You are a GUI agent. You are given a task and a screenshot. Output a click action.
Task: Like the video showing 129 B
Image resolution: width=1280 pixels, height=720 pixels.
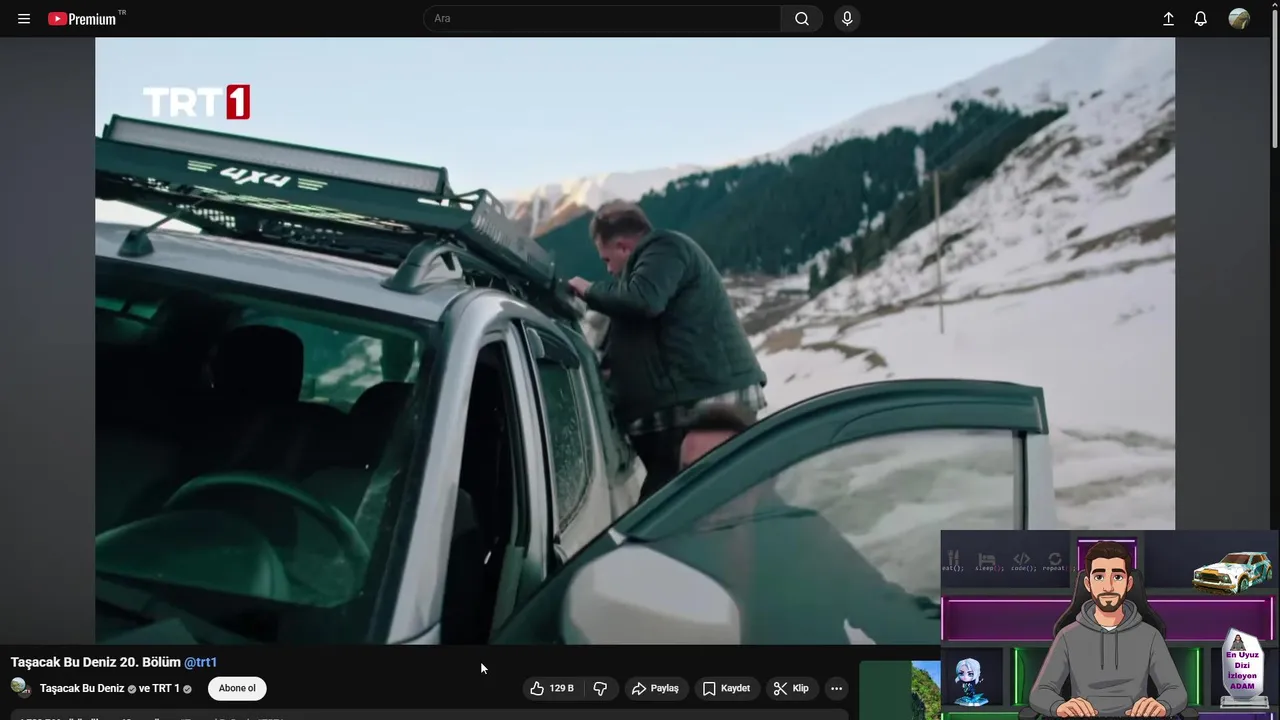(552, 688)
